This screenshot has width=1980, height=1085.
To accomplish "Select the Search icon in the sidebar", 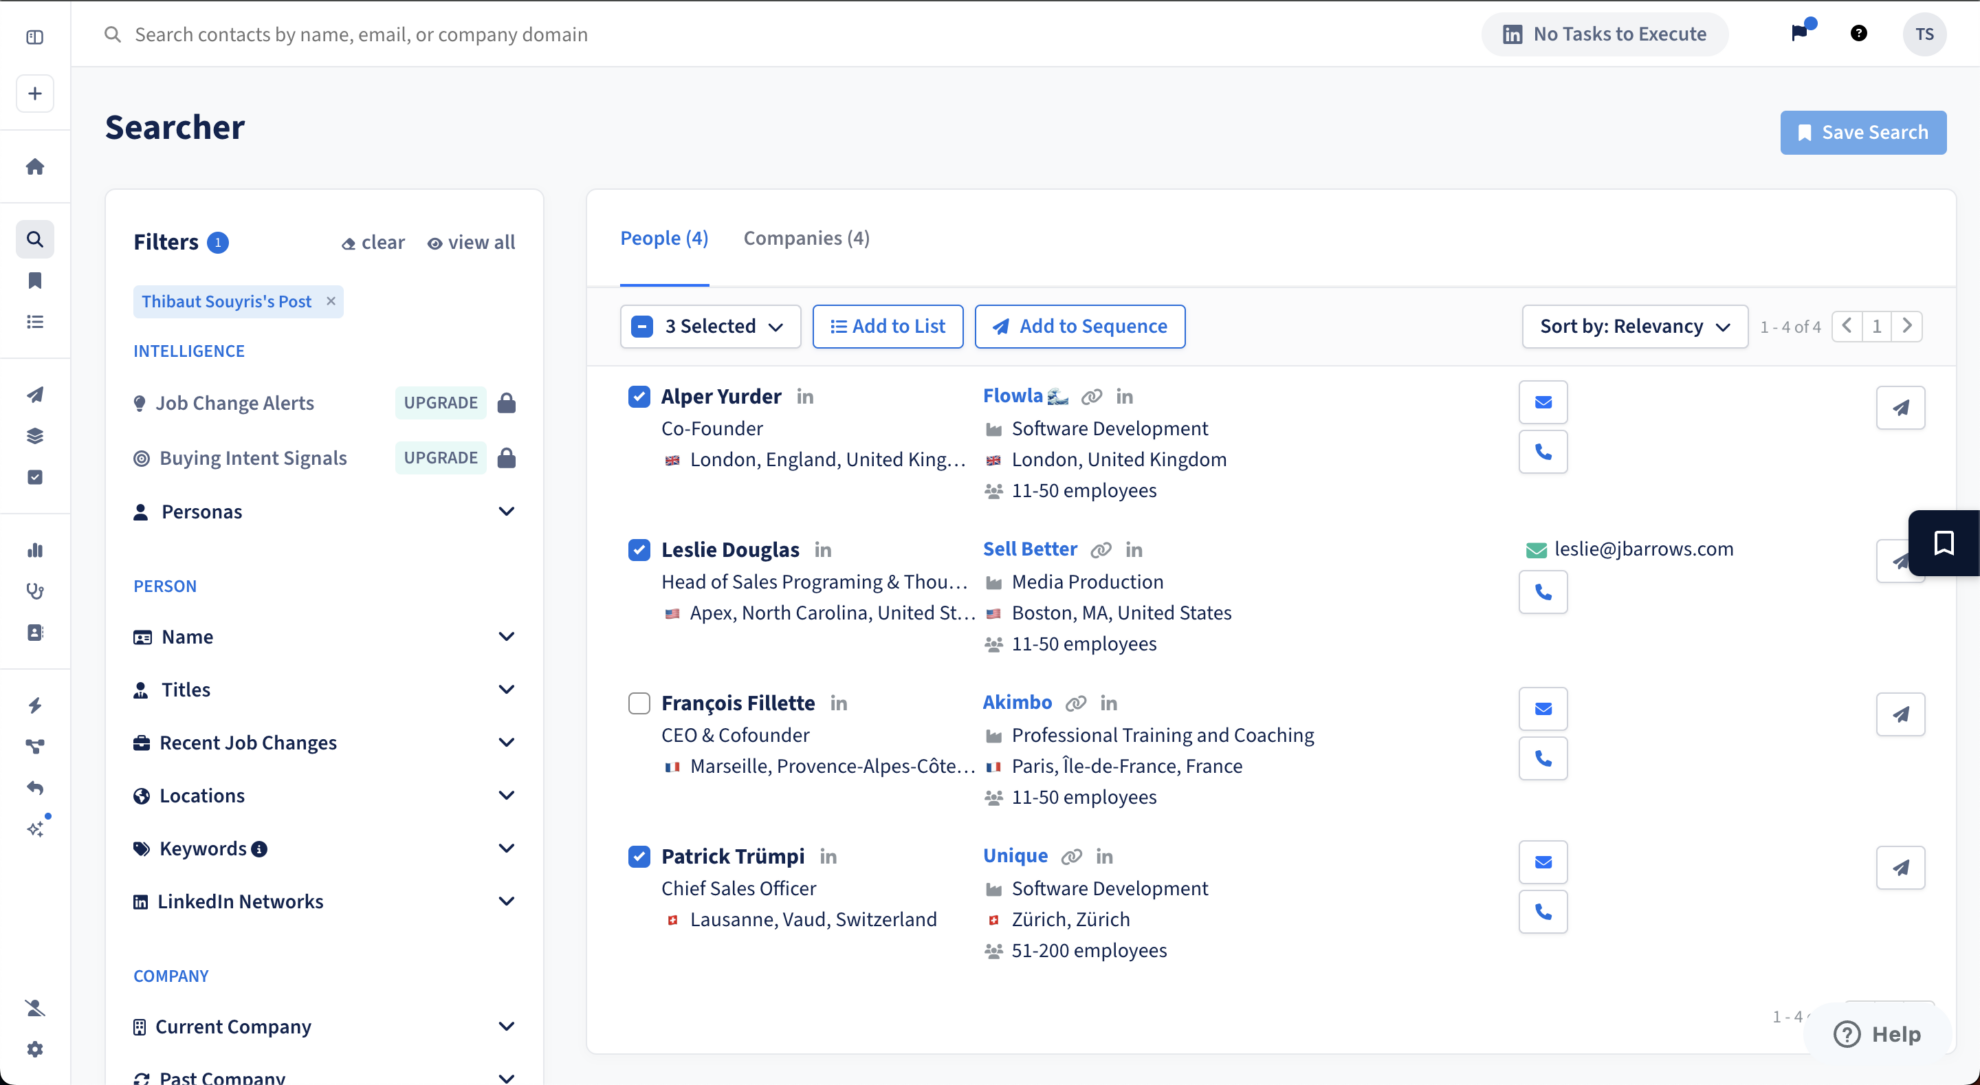I will tap(35, 239).
